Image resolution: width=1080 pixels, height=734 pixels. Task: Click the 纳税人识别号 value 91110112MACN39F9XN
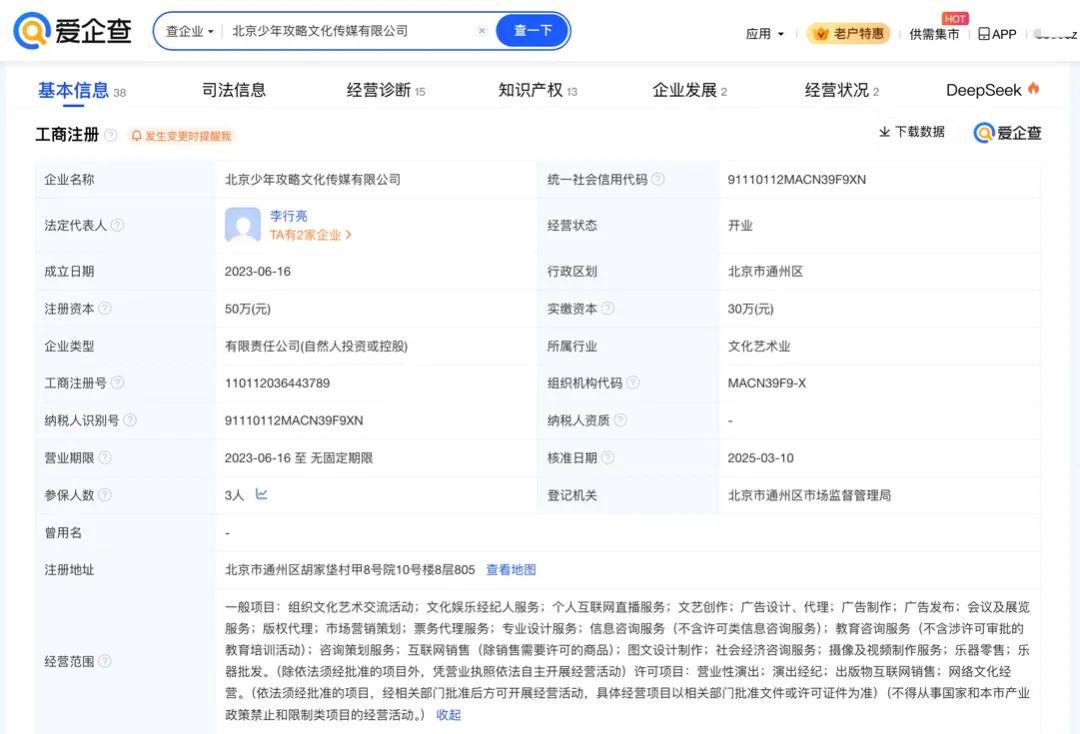[x=294, y=420]
